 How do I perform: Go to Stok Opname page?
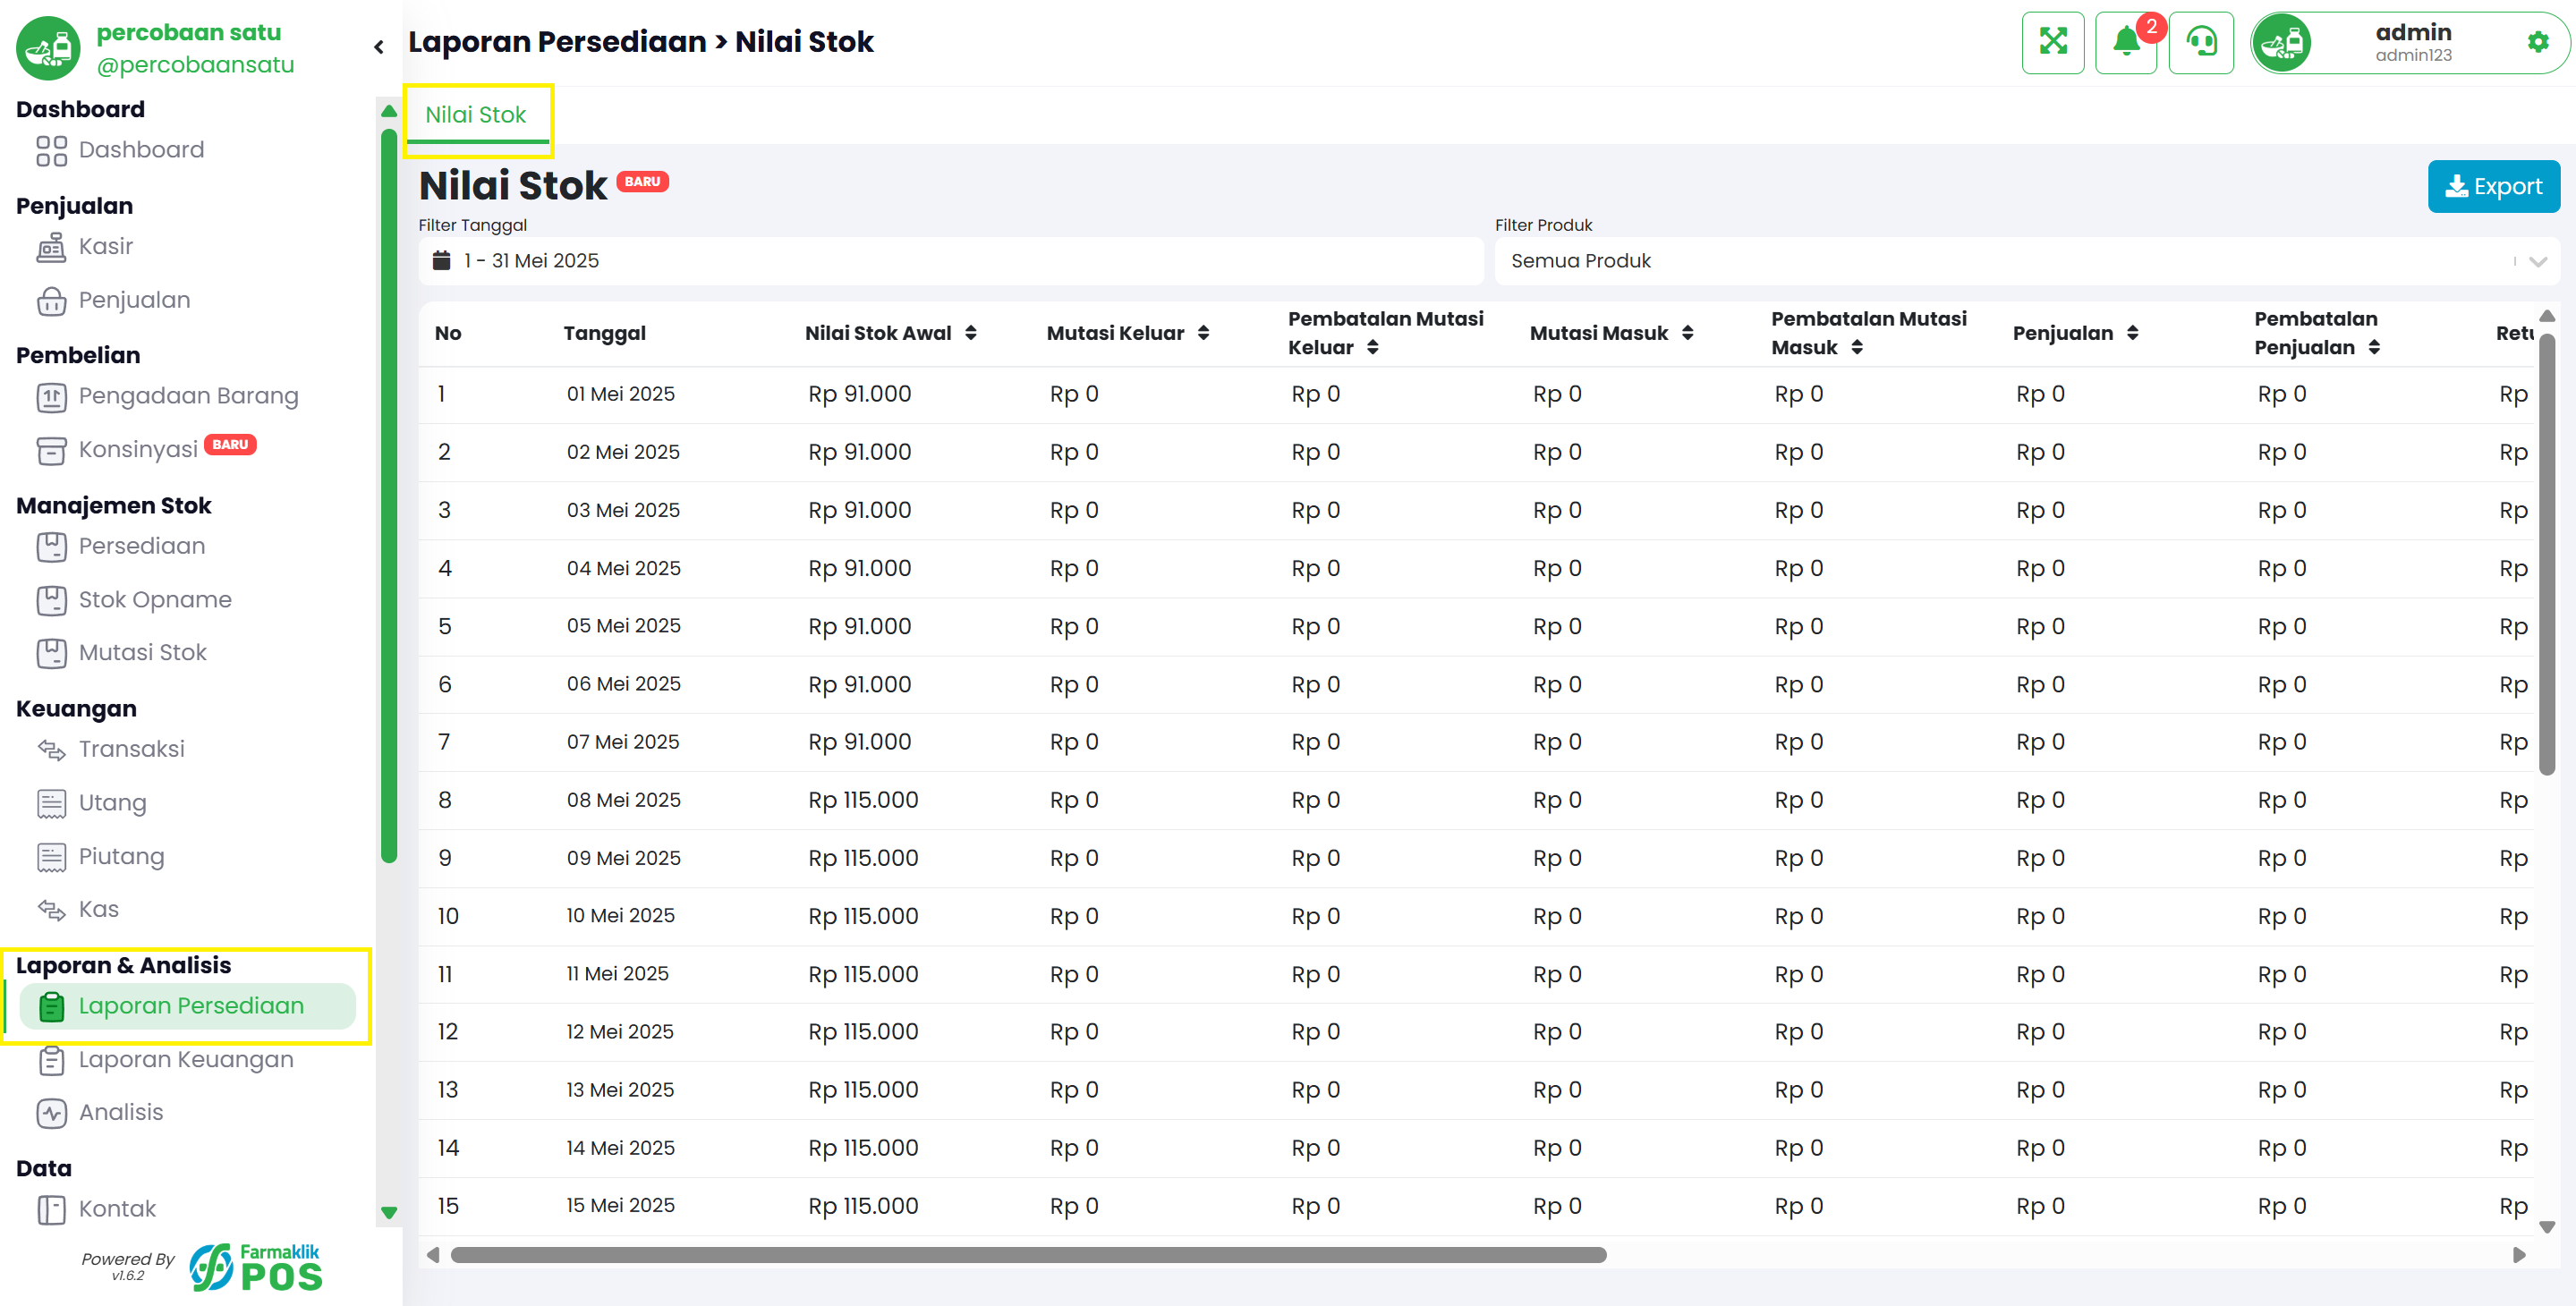[x=154, y=599]
